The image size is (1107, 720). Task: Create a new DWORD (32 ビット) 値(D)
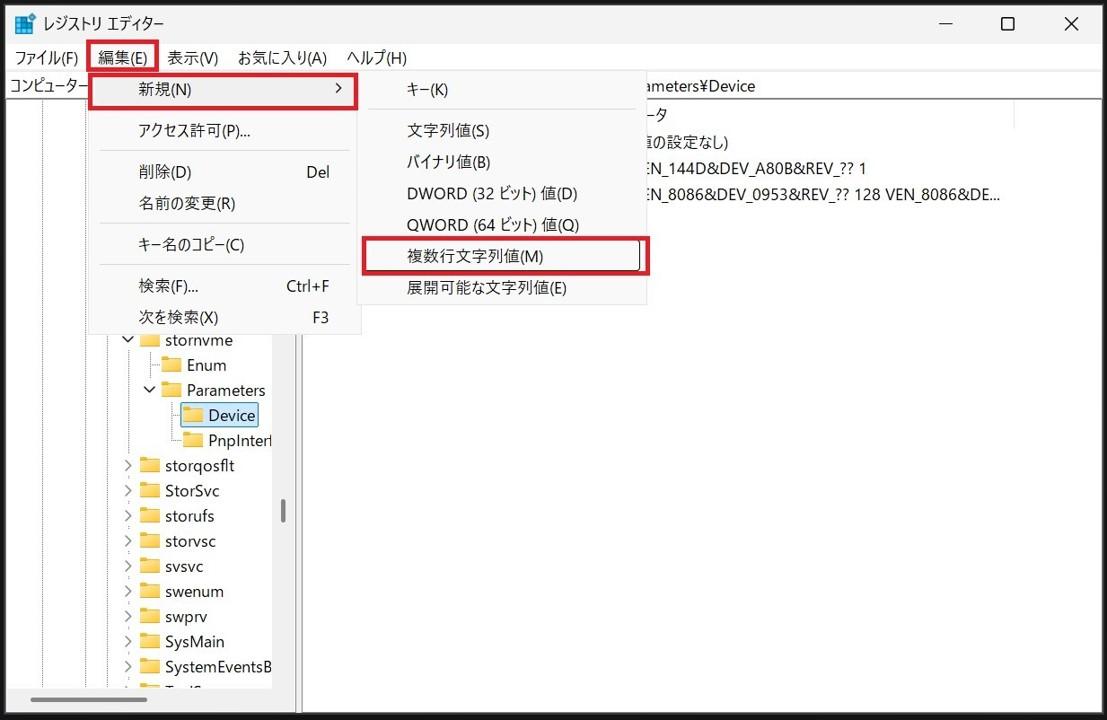[502, 193]
